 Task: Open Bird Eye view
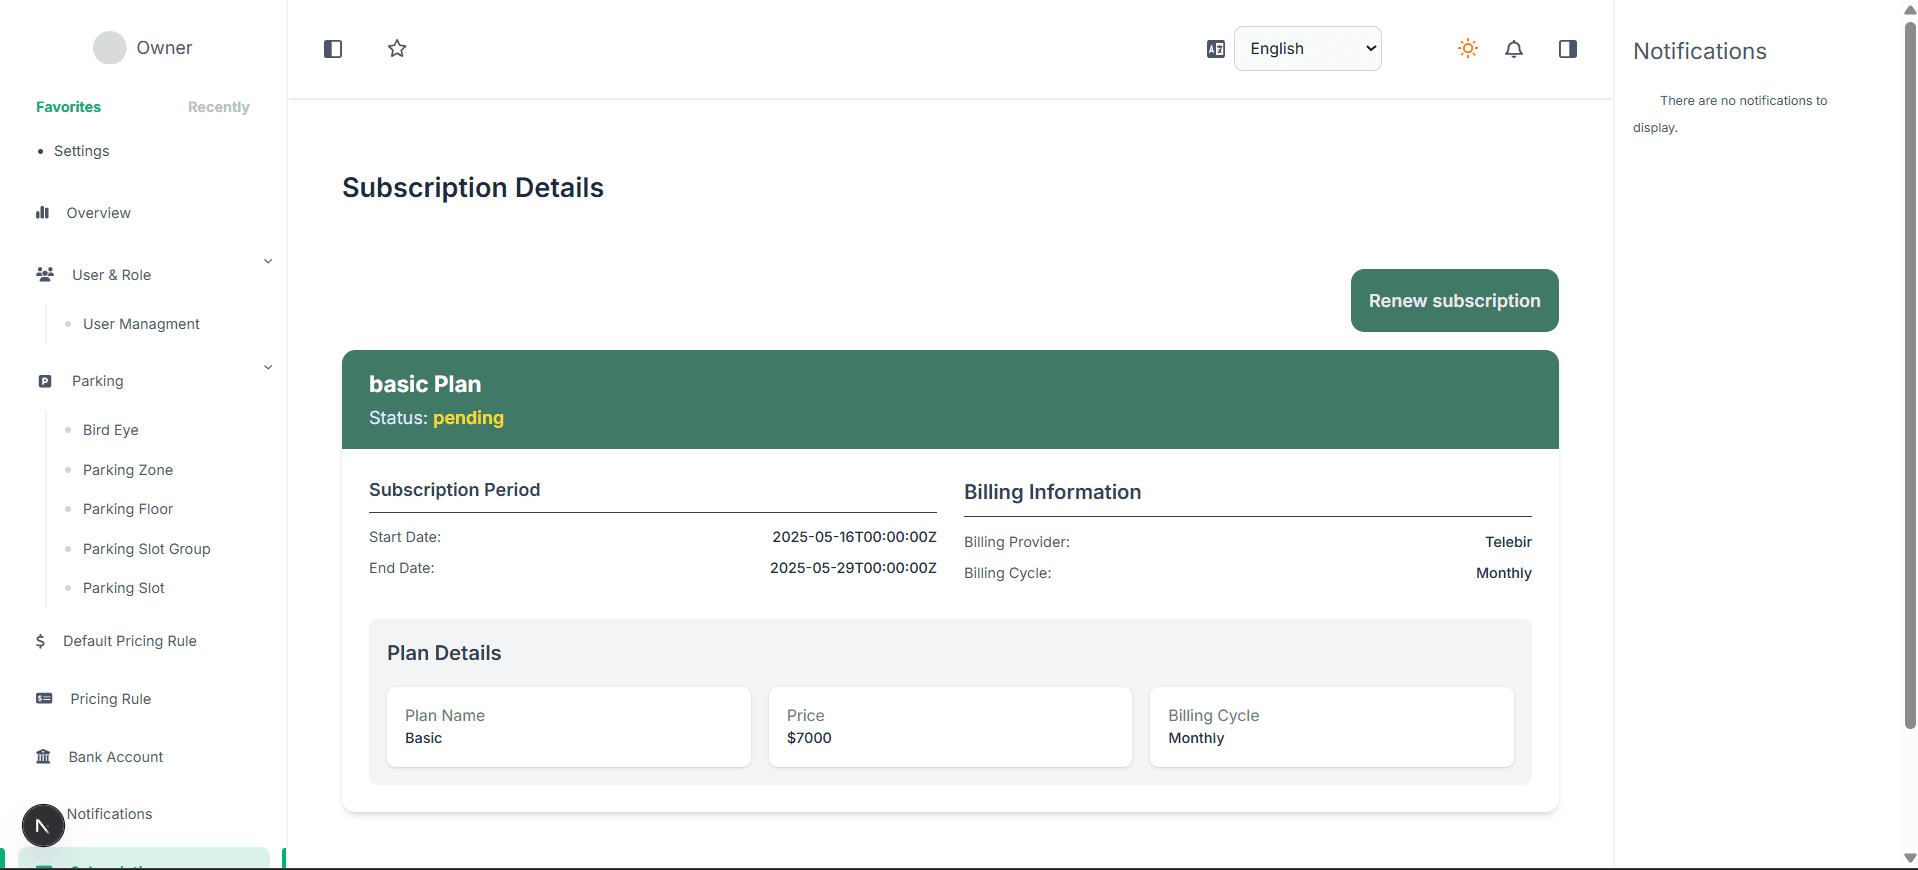[110, 430]
